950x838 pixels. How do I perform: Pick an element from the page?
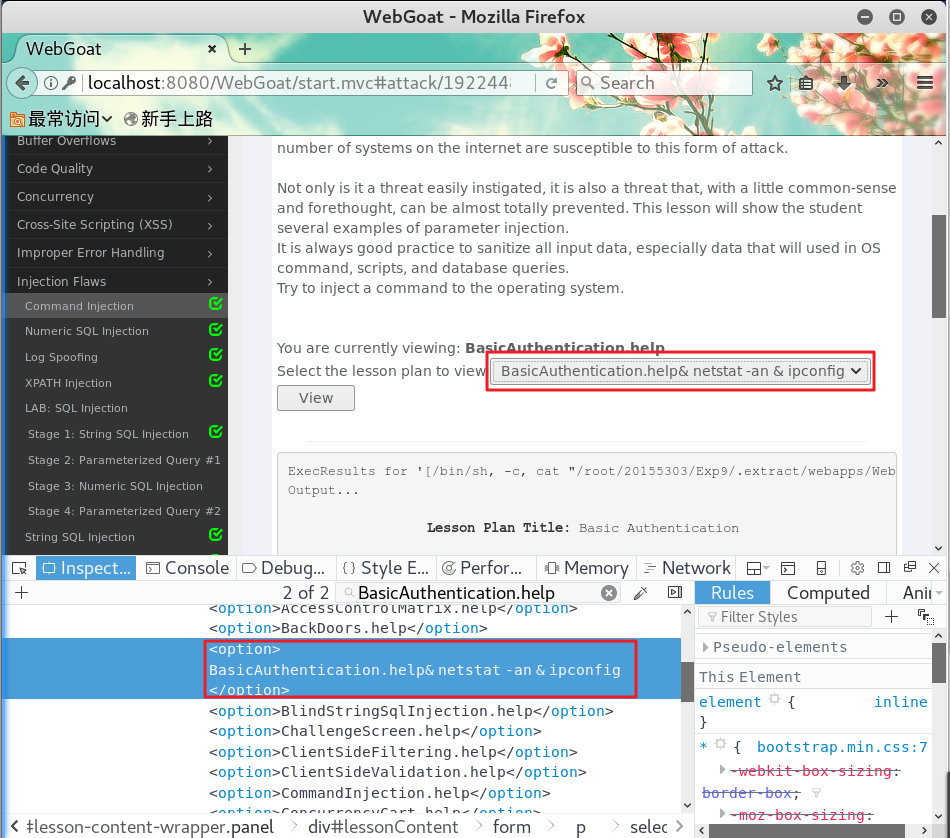[19, 568]
